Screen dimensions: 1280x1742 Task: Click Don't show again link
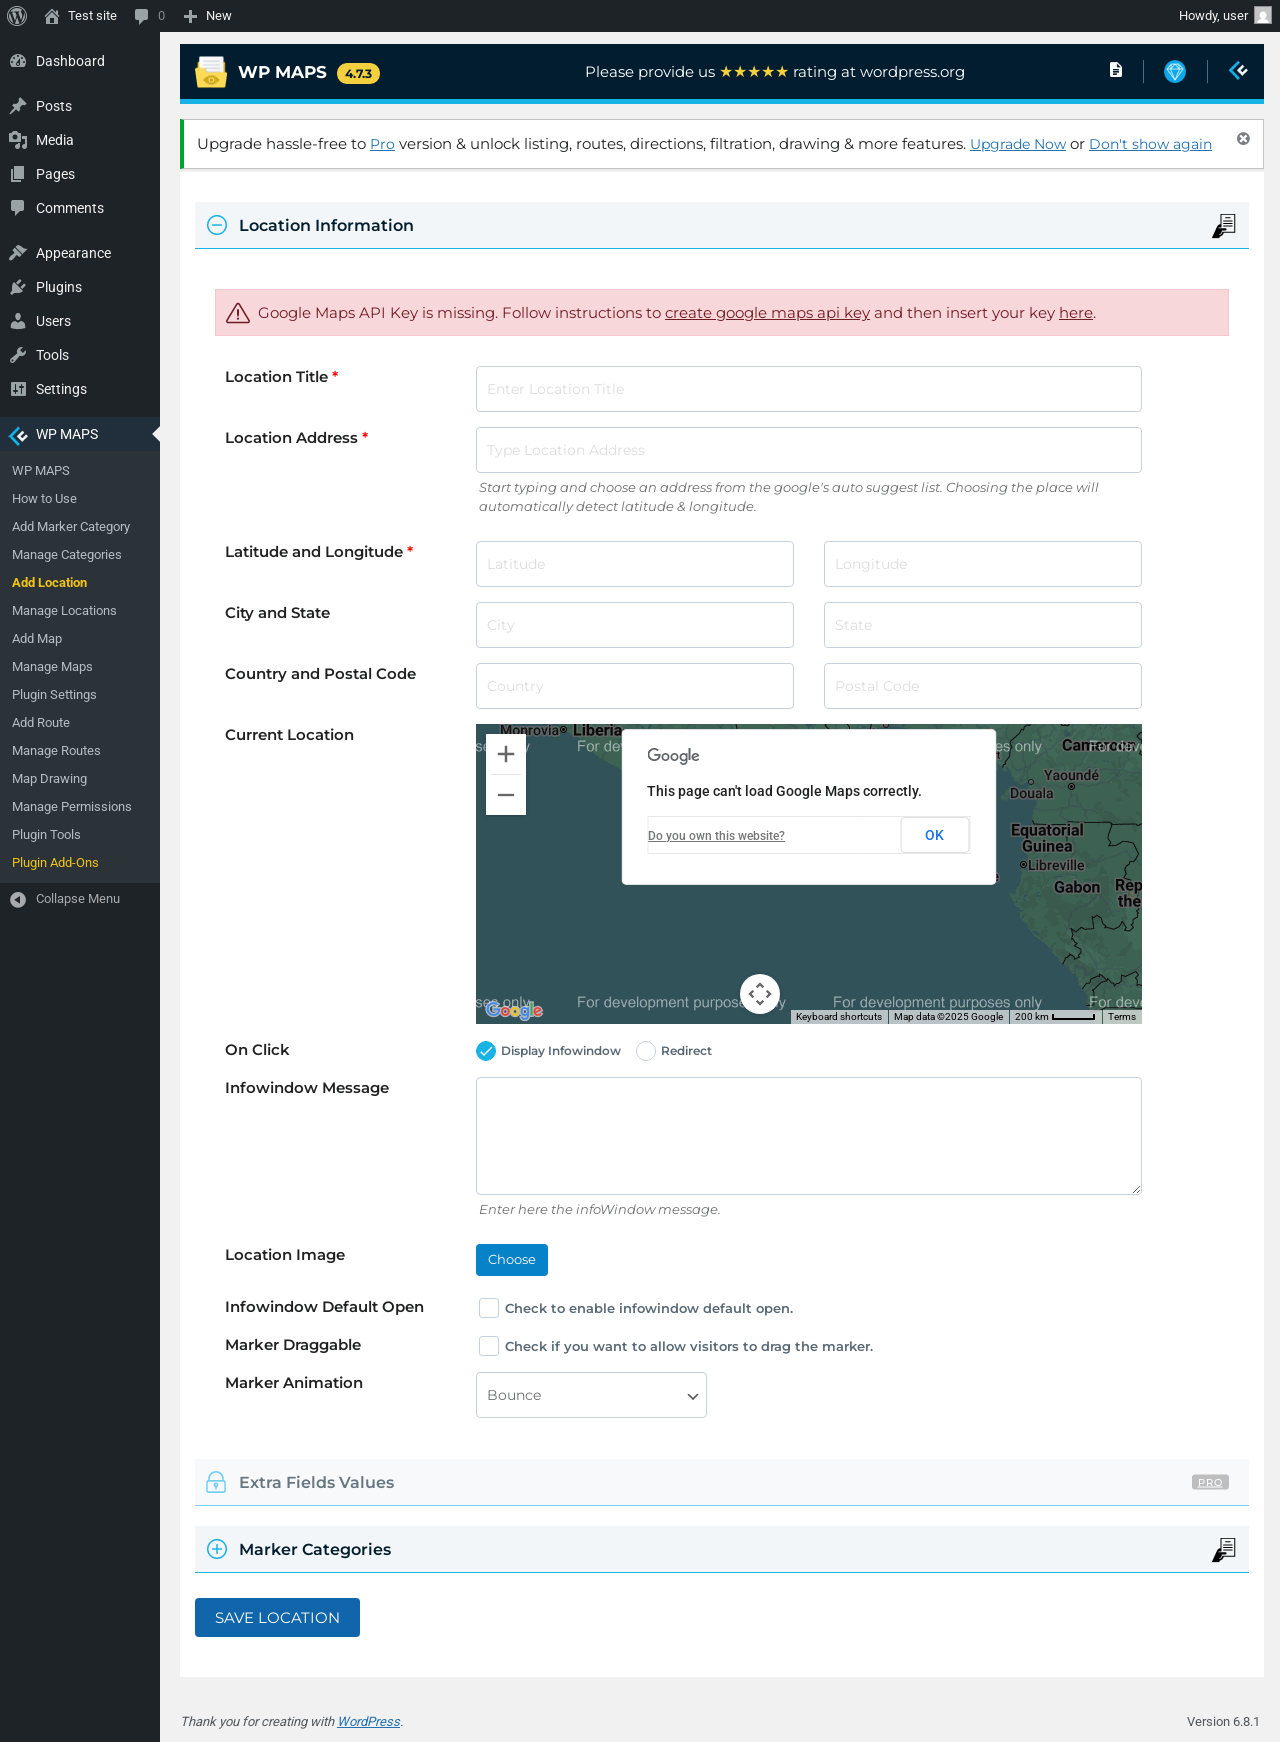(x=1150, y=144)
